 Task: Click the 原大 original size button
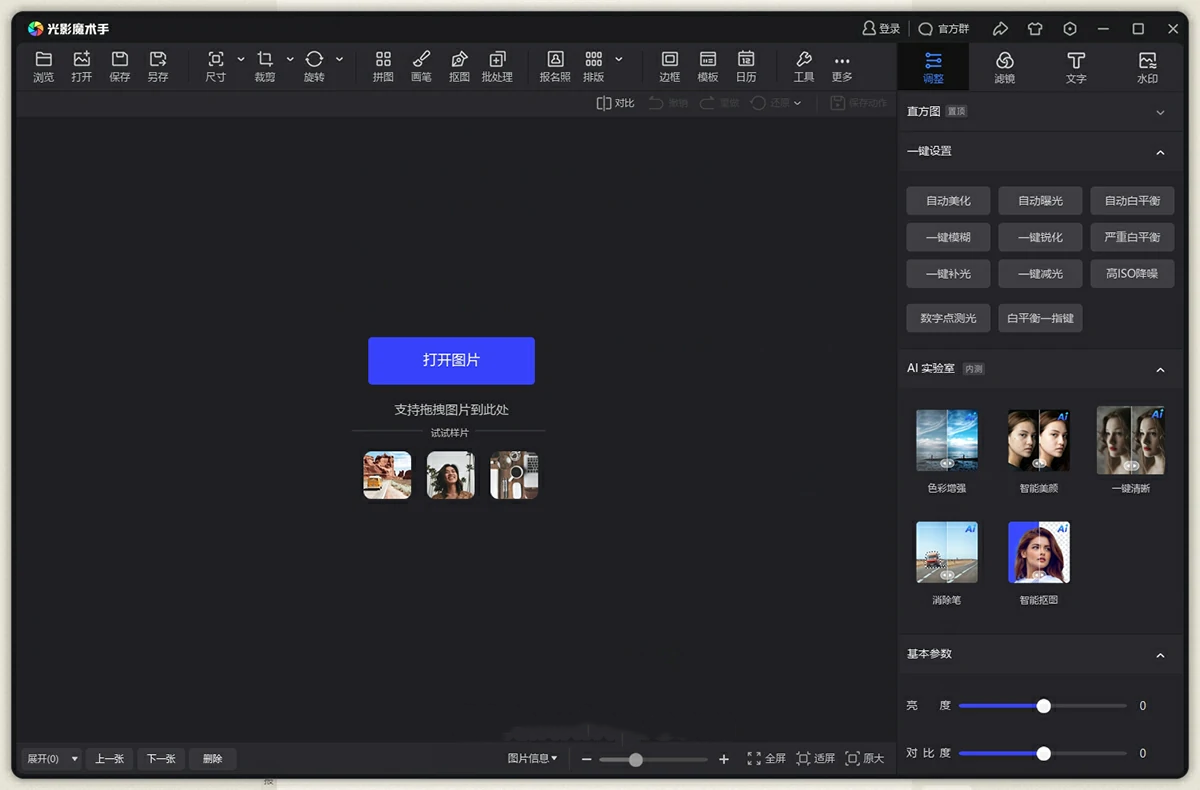click(x=865, y=759)
